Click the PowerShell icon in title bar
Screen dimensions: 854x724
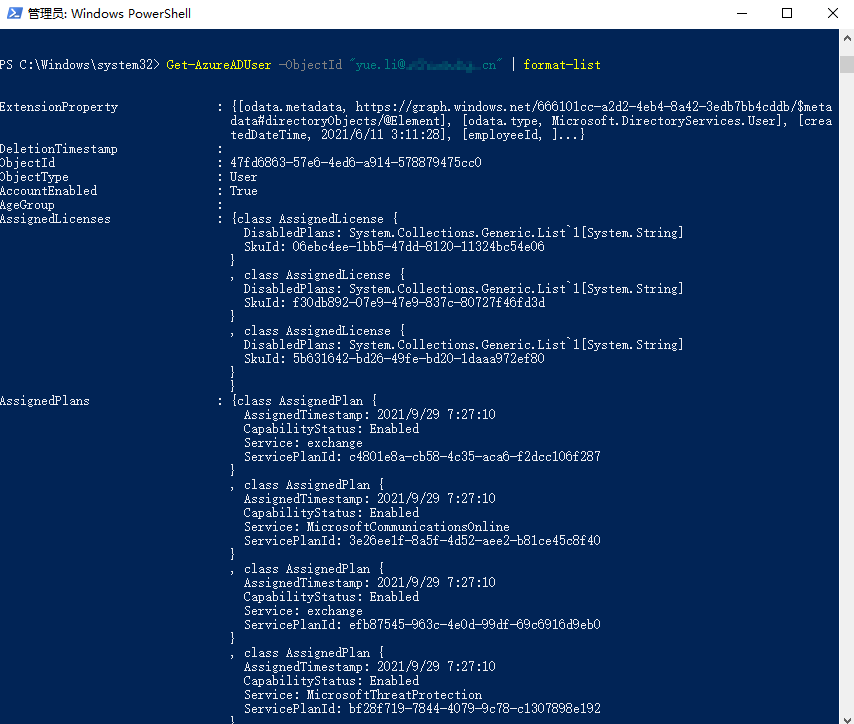coord(12,14)
